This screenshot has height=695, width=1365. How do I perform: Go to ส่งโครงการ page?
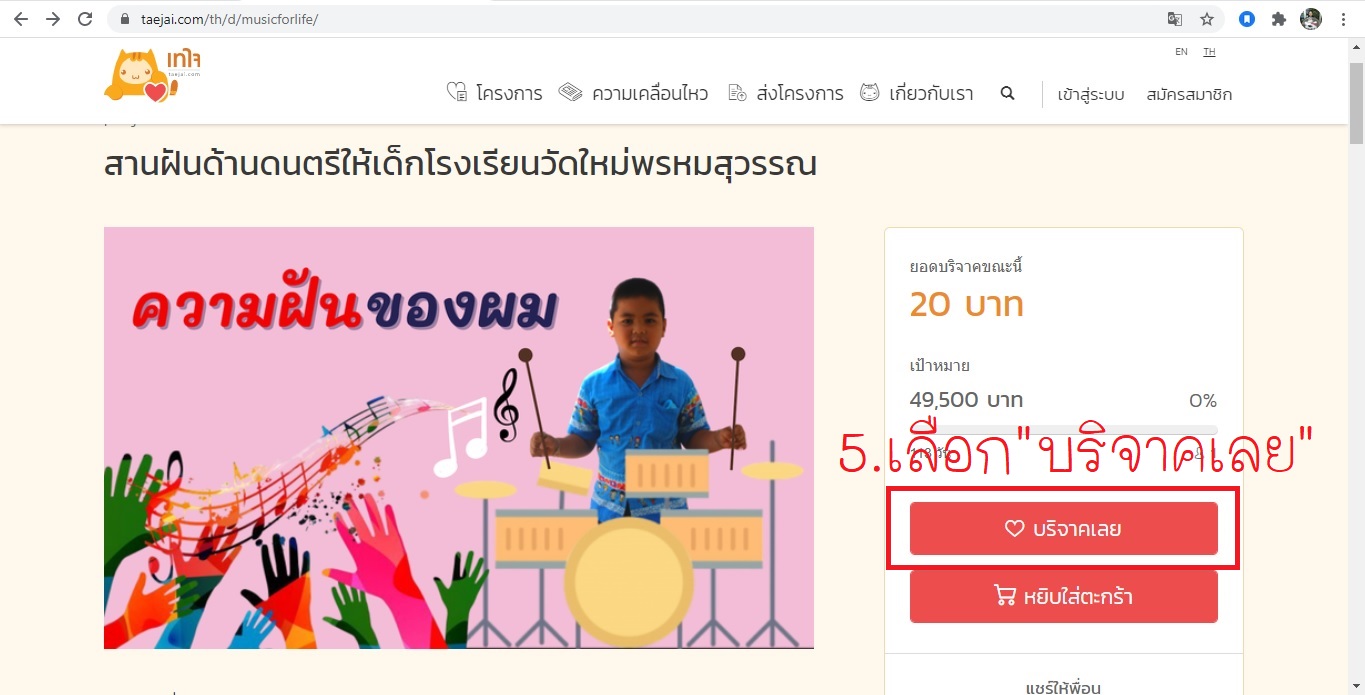[786, 93]
